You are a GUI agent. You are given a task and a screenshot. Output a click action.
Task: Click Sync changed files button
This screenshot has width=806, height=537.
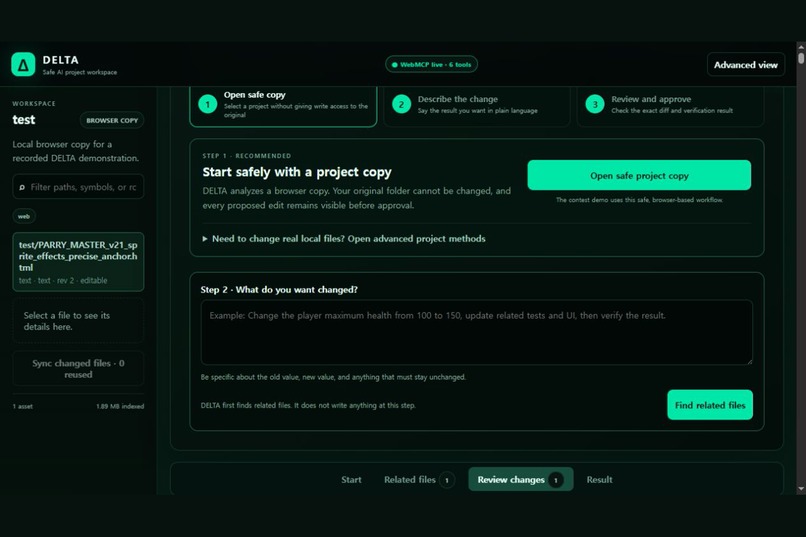[x=78, y=368]
